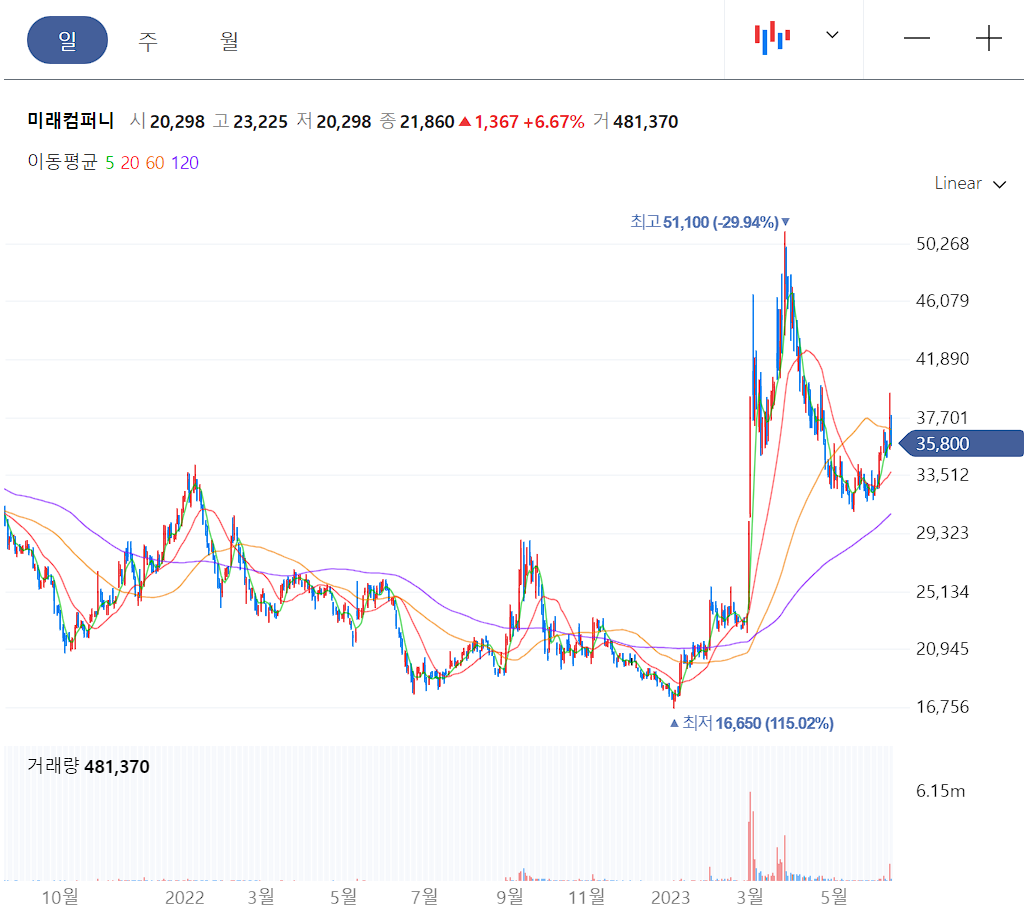This screenshot has height=921, width=1024.
Task: Toggle the 5-day moving average
Action: tap(110, 161)
